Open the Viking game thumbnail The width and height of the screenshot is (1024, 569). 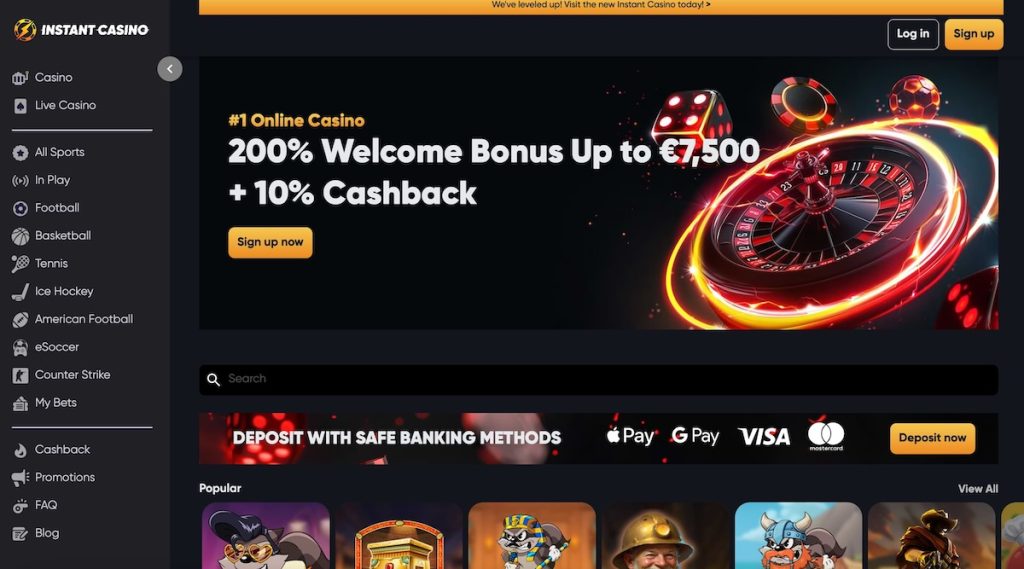point(798,536)
